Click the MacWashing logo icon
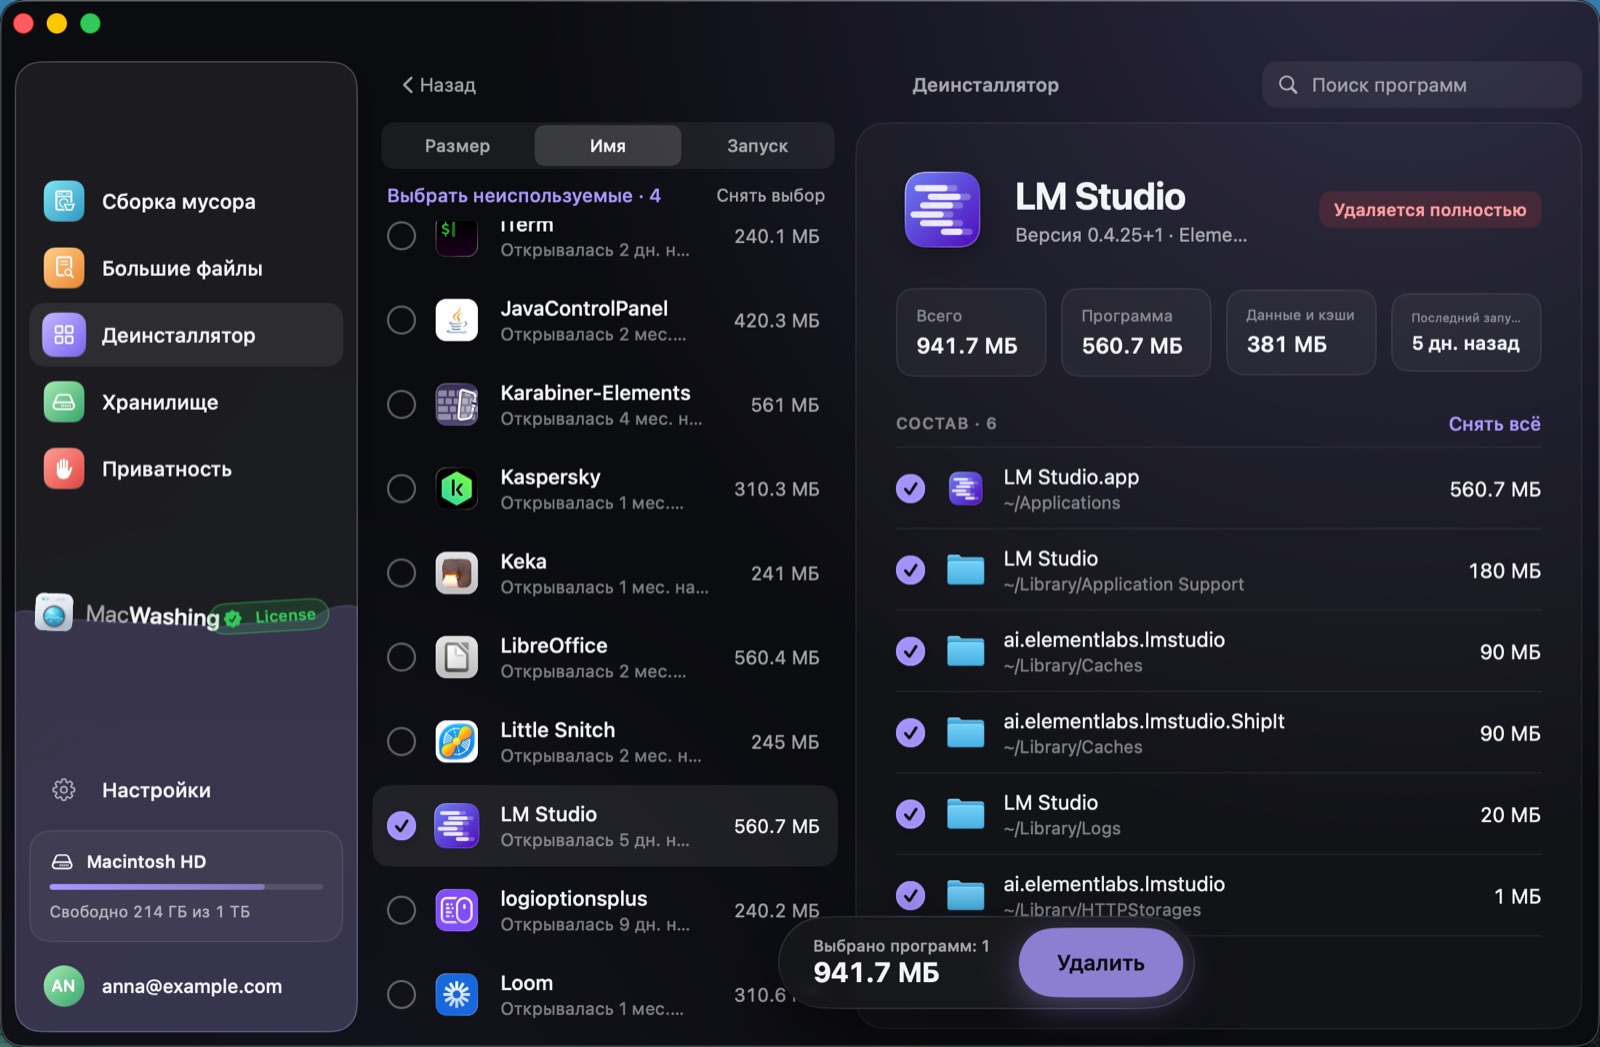1600x1047 pixels. 54,612
